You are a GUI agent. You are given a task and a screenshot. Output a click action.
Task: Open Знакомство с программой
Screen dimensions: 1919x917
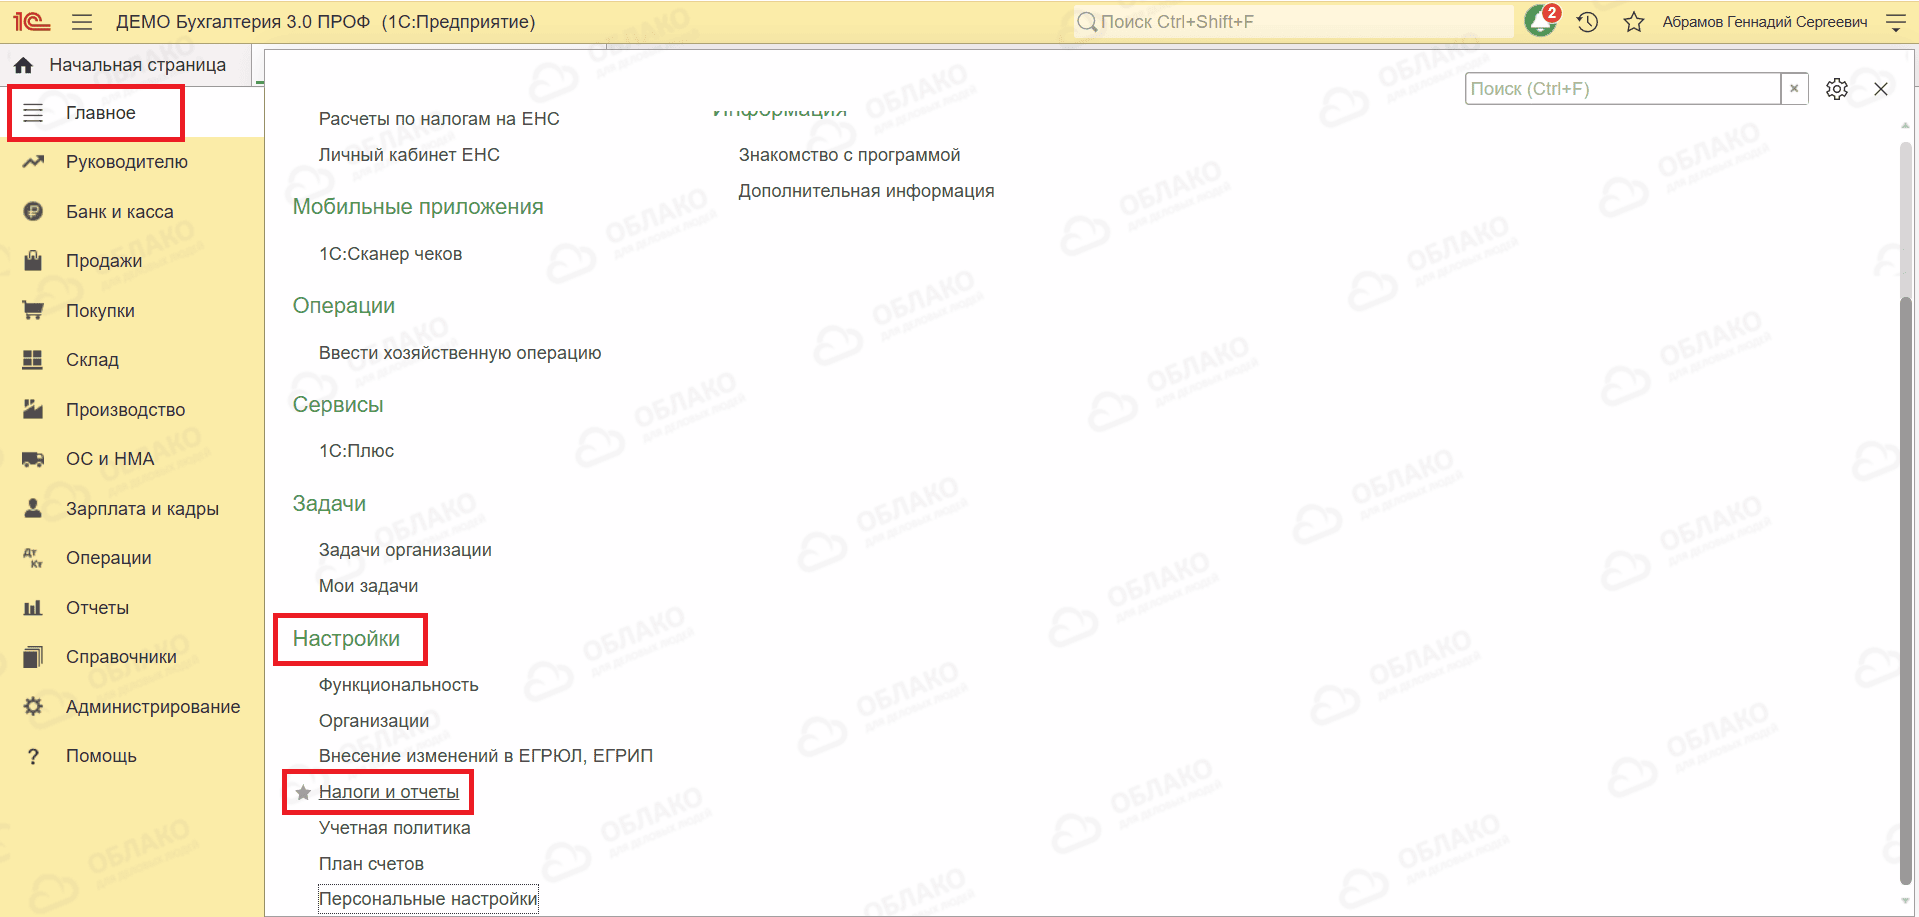click(x=849, y=155)
